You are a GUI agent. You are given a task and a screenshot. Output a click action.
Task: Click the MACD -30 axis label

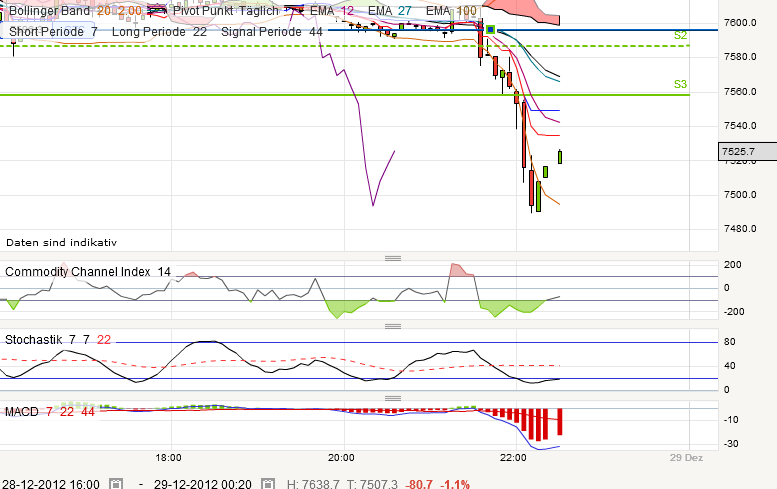coord(731,443)
